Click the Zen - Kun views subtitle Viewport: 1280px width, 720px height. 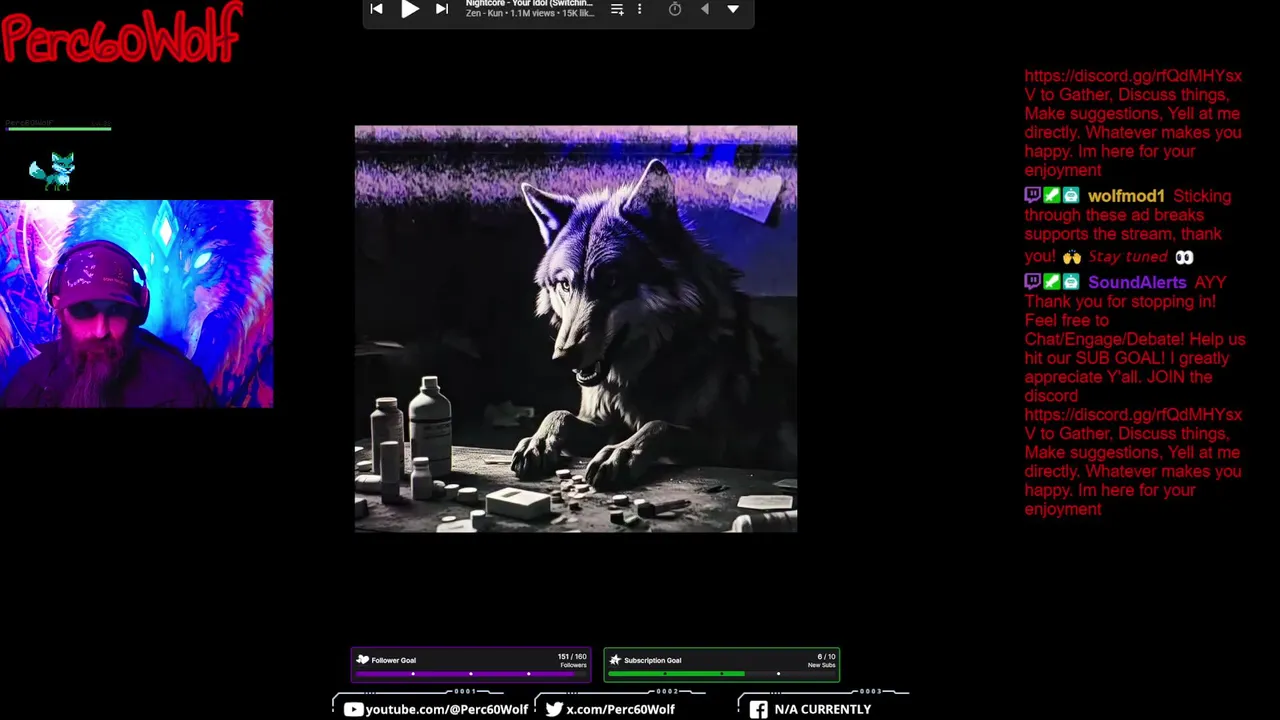pyautogui.click(x=529, y=14)
